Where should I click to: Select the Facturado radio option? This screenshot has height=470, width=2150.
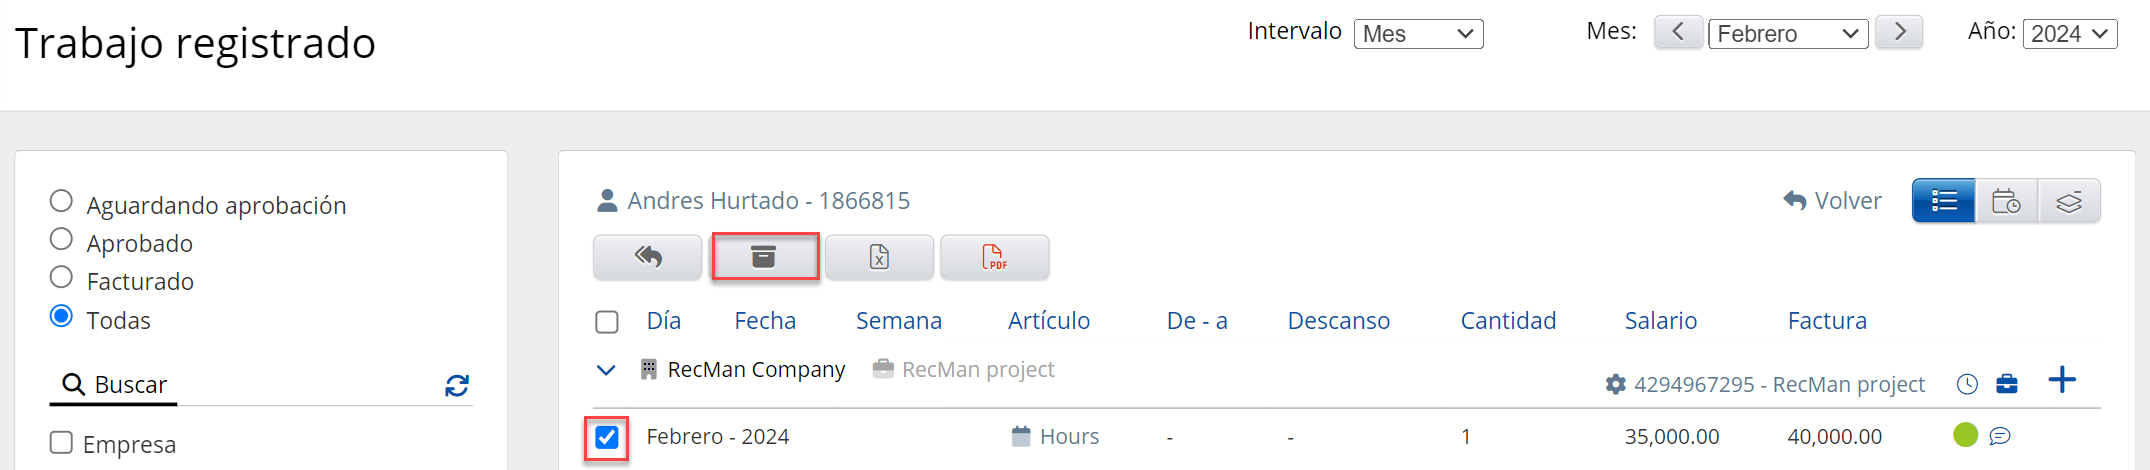62,278
